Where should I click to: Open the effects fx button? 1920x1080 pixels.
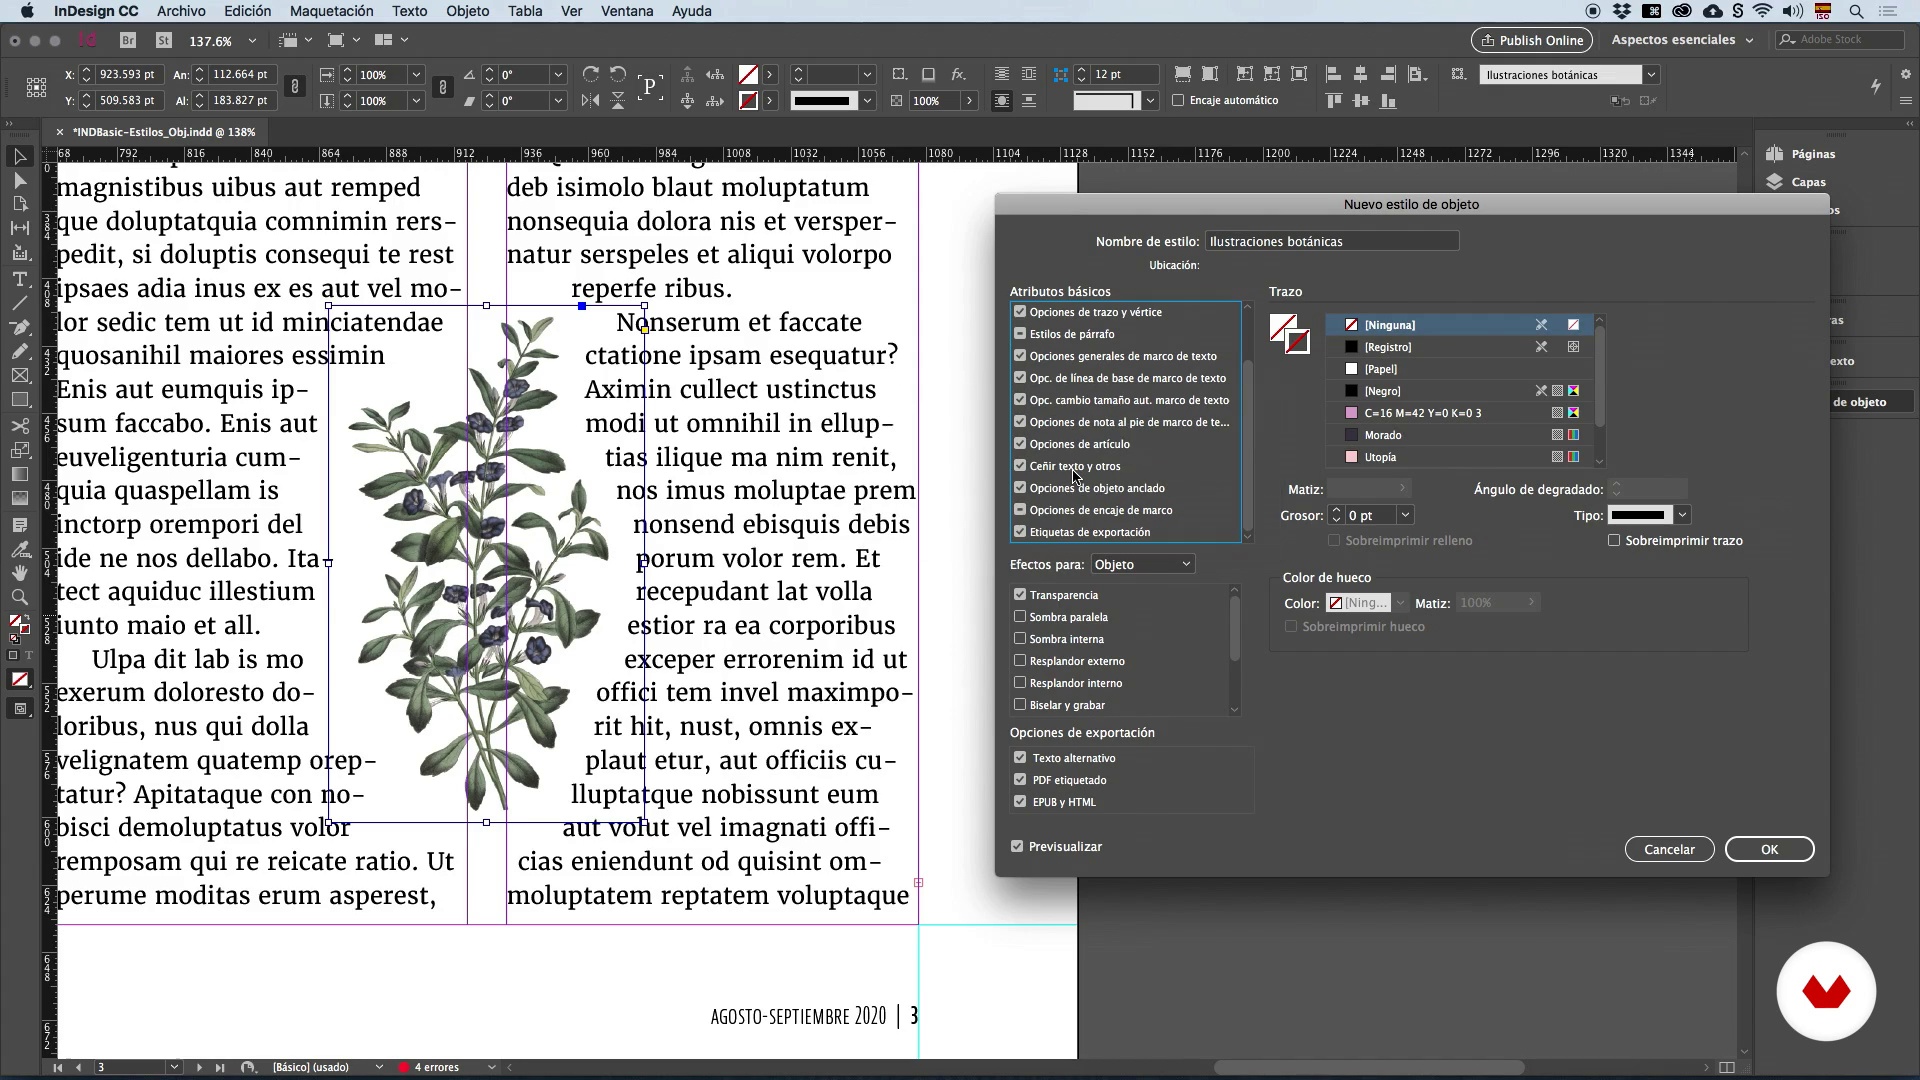click(x=958, y=75)
